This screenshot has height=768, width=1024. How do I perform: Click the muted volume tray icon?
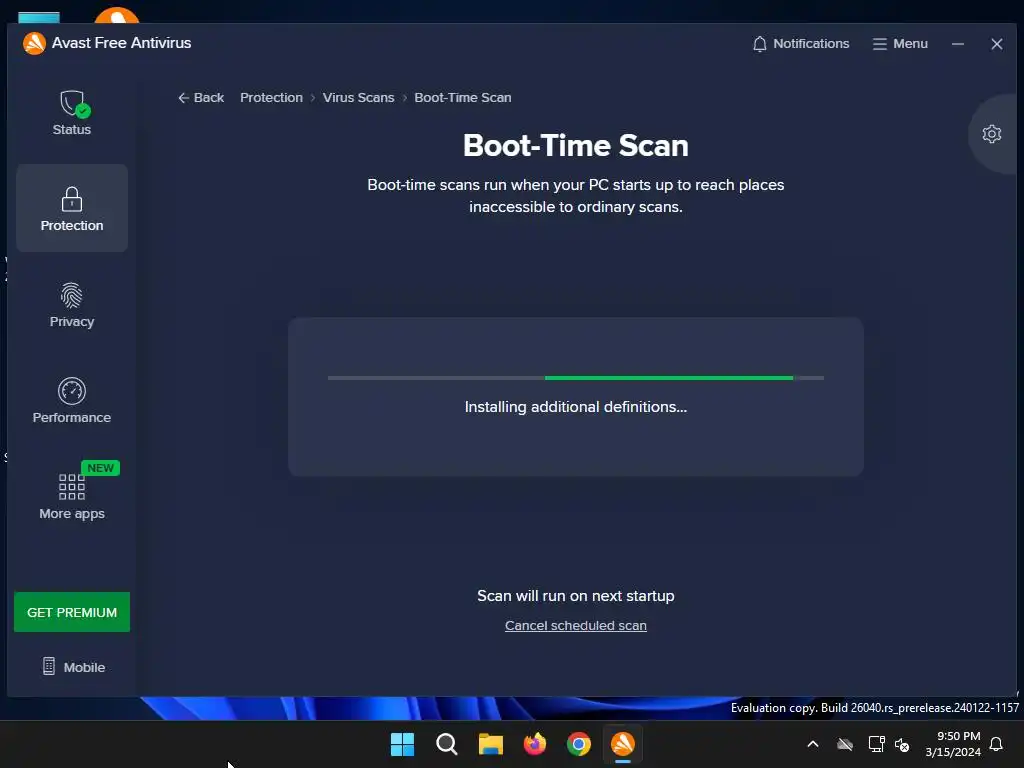point(903,744)
